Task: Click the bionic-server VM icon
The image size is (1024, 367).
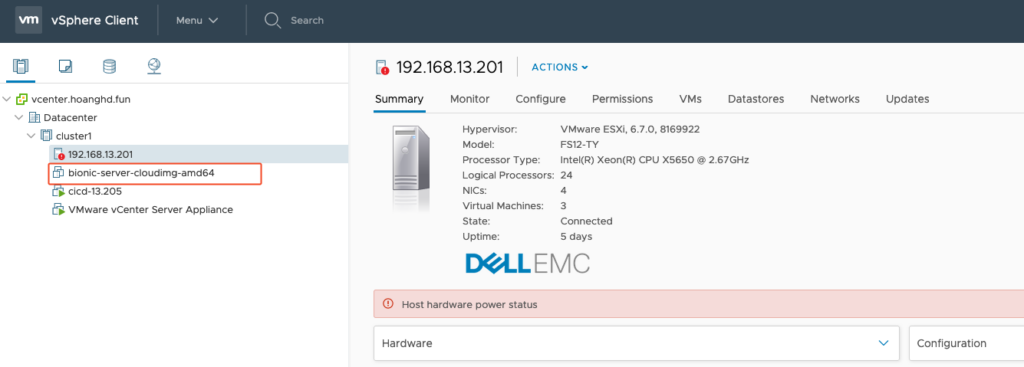Action: pos(58,173)
